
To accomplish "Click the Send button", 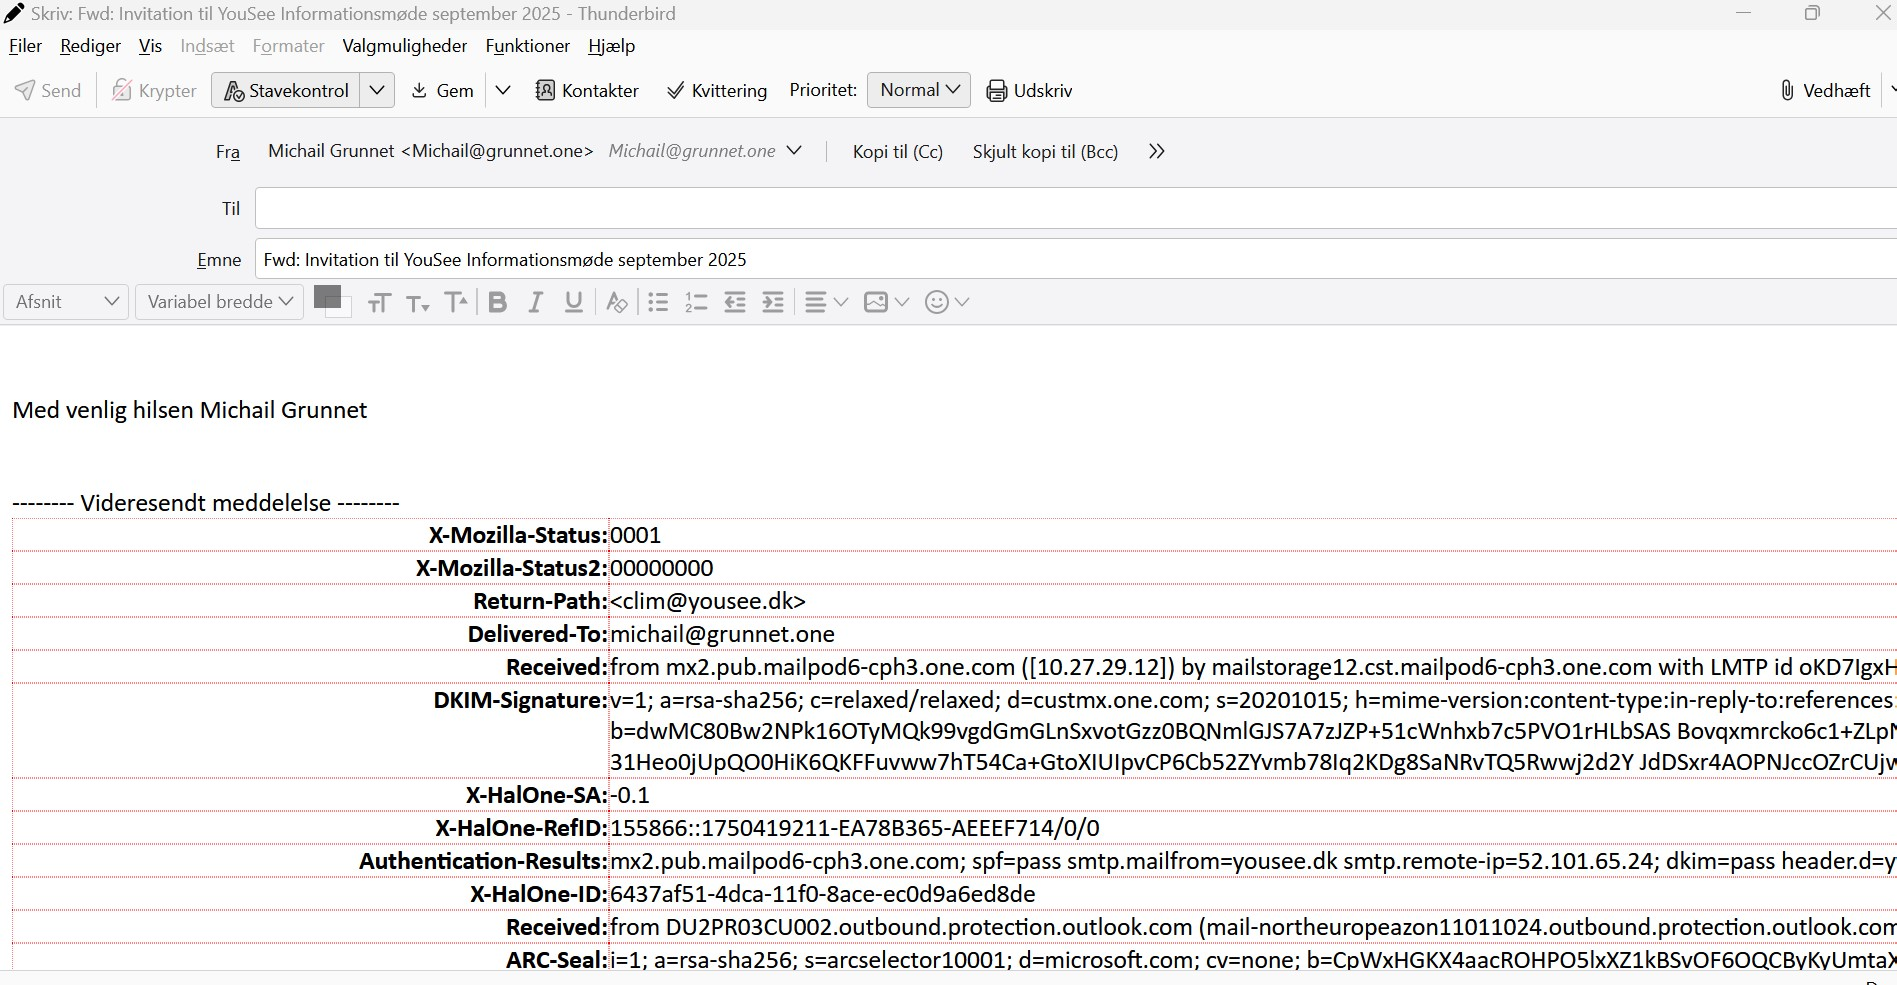I will 48,90.
